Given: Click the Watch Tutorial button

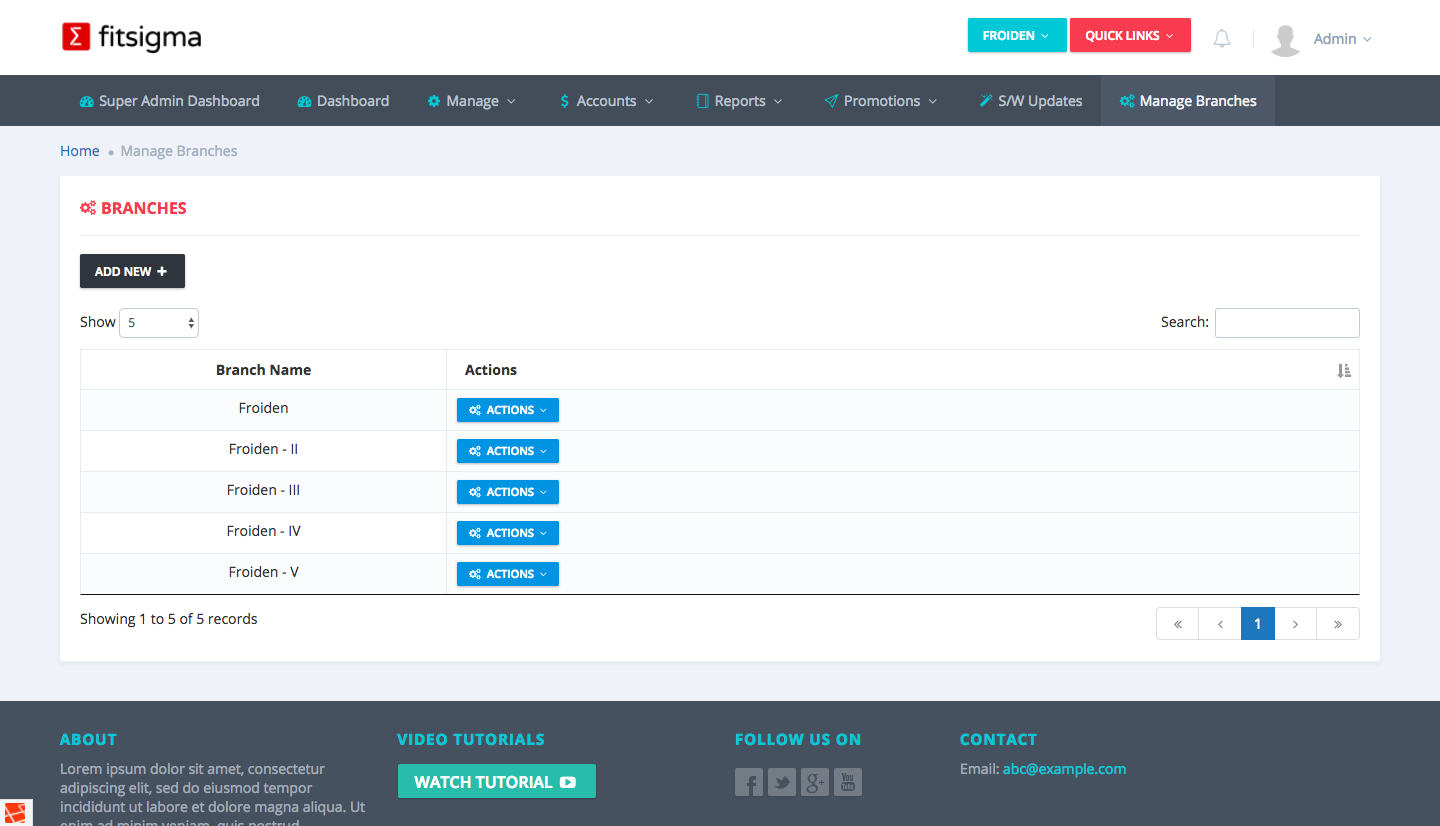Looking at the screenshot, I should click(x=496, y=782).
